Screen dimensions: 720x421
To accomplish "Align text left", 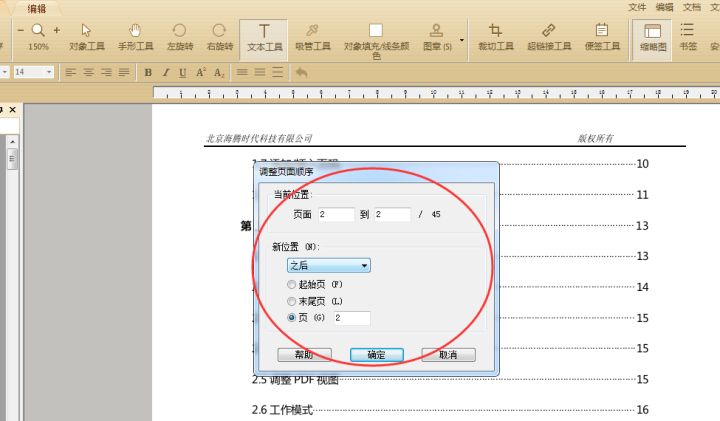I will [x=70, y=72].
